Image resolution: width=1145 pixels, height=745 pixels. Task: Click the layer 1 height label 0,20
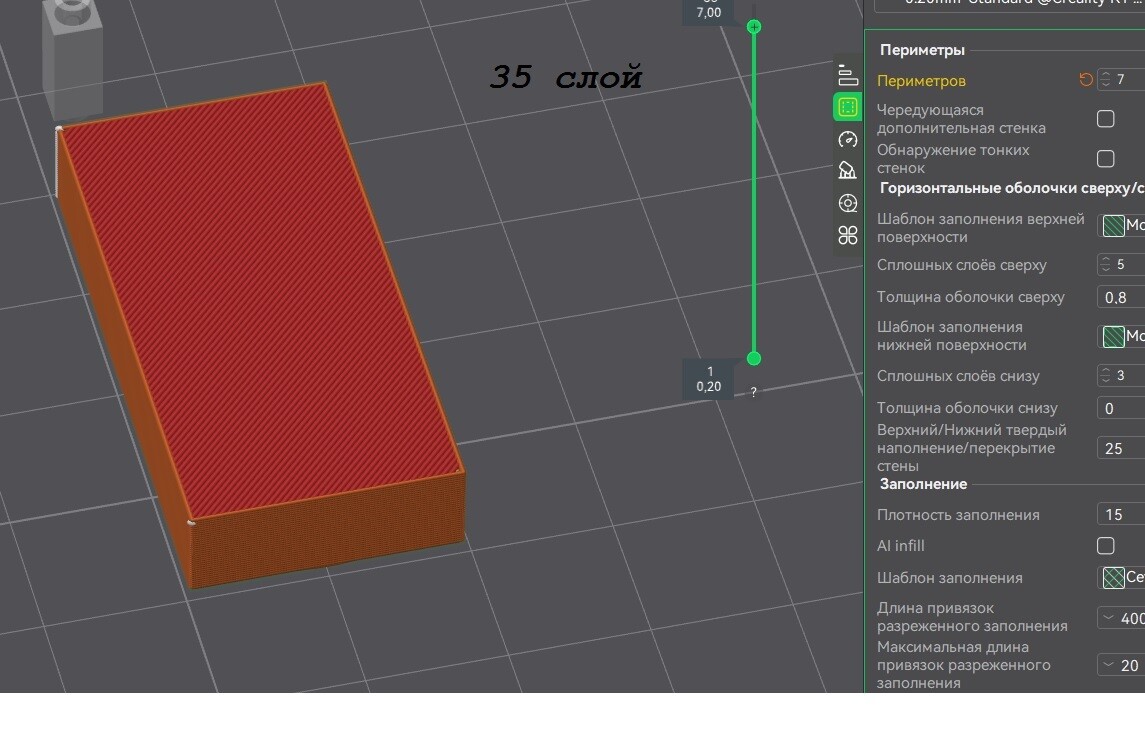[708, 386]
